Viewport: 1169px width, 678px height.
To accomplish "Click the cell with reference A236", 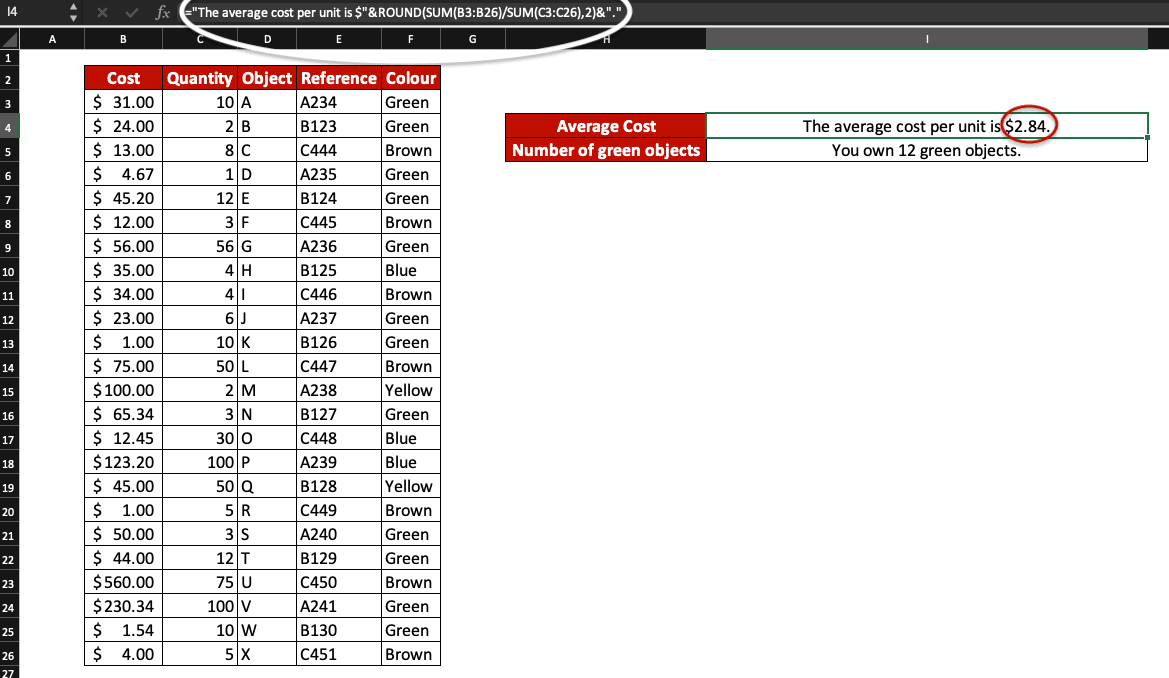I will click(x=339, y=246).
